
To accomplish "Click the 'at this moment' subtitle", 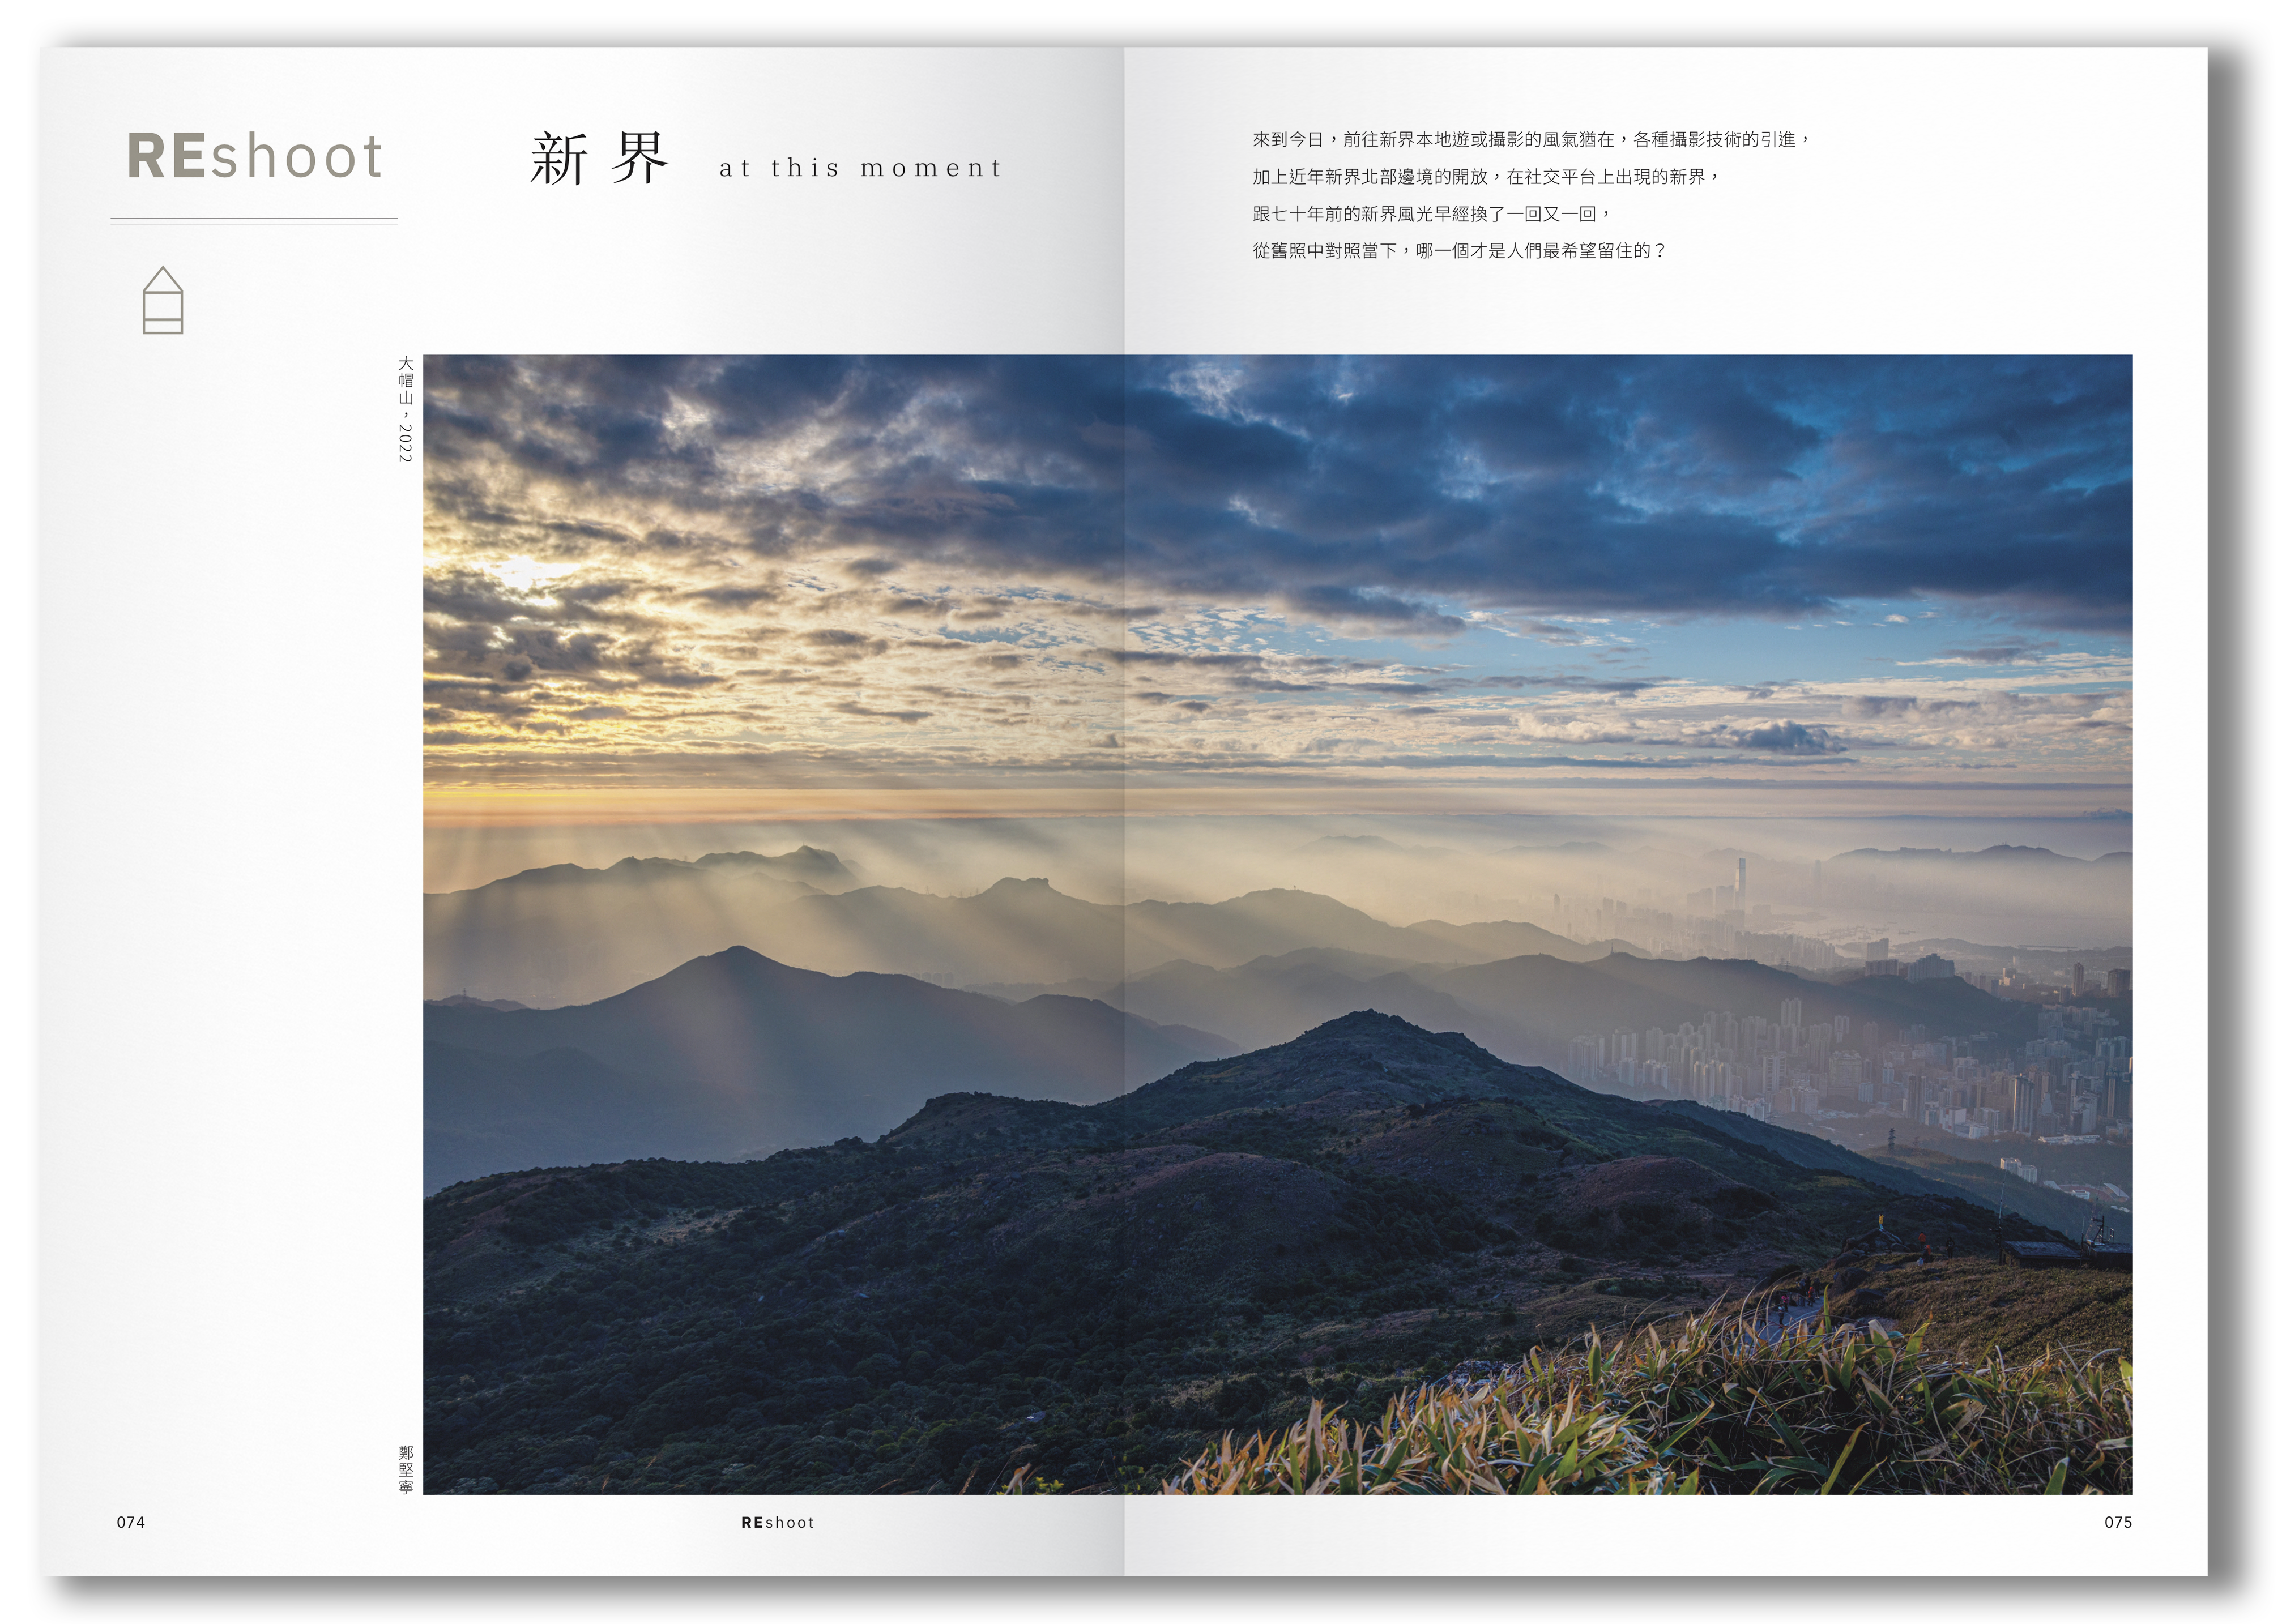I will (860, 168).
